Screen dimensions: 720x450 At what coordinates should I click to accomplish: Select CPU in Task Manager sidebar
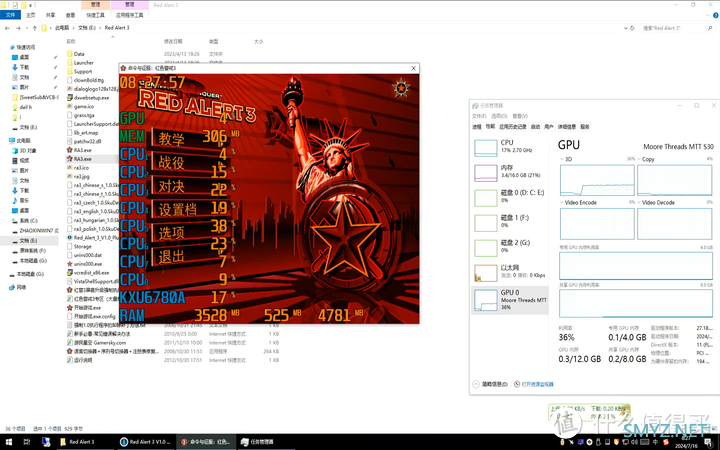(510, 148)
